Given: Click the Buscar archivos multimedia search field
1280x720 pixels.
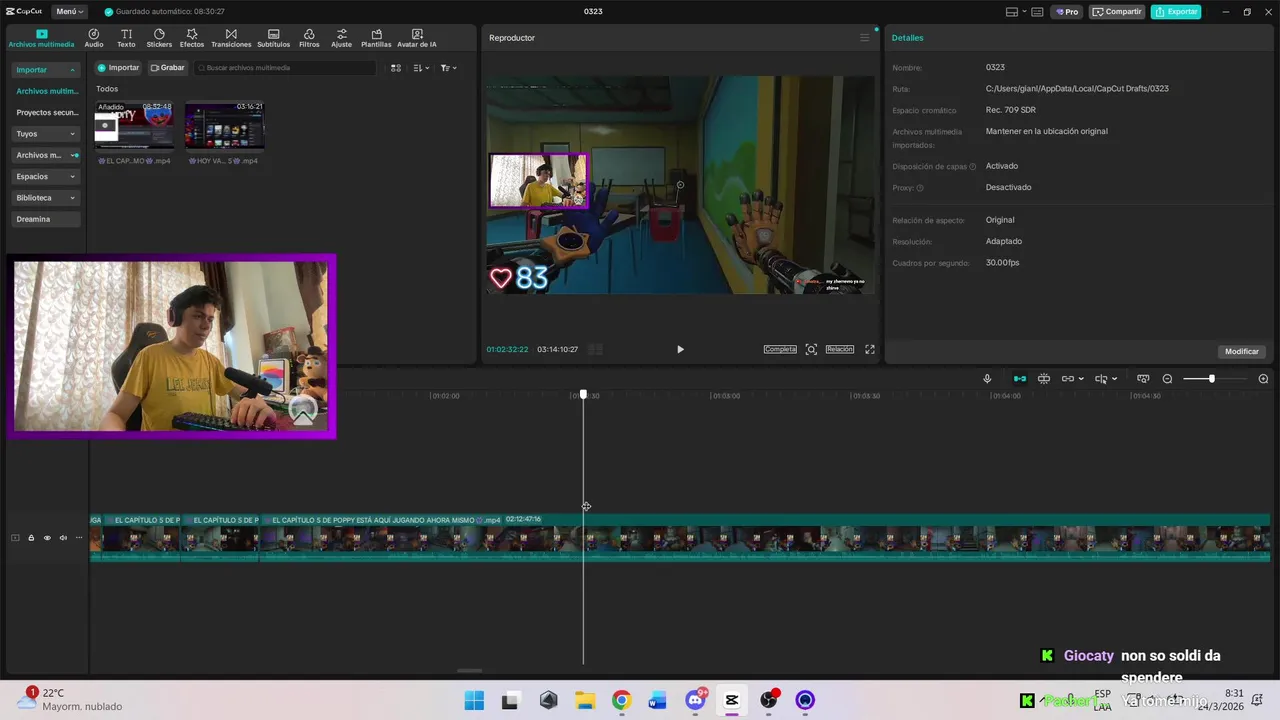Looking at the screenshot, I should pyautogui.click(x=286, y=68).
